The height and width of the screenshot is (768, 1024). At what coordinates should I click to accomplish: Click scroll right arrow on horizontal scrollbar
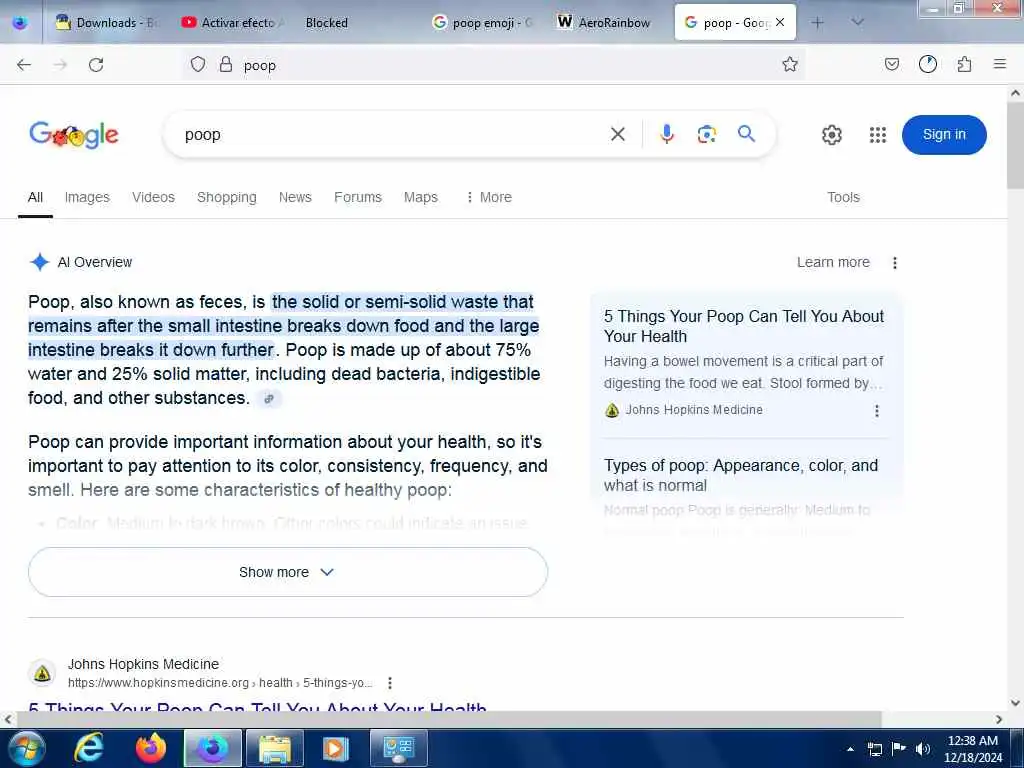coord(999,720)
